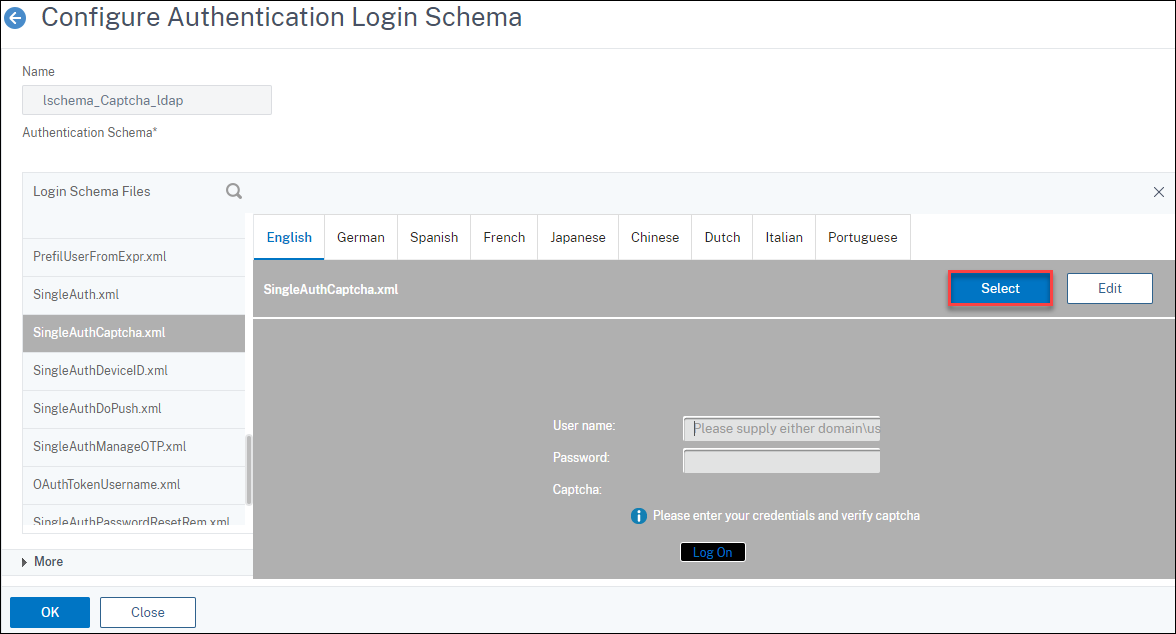
Task: Switch to the Italian tab
Action: click(784, 237)
